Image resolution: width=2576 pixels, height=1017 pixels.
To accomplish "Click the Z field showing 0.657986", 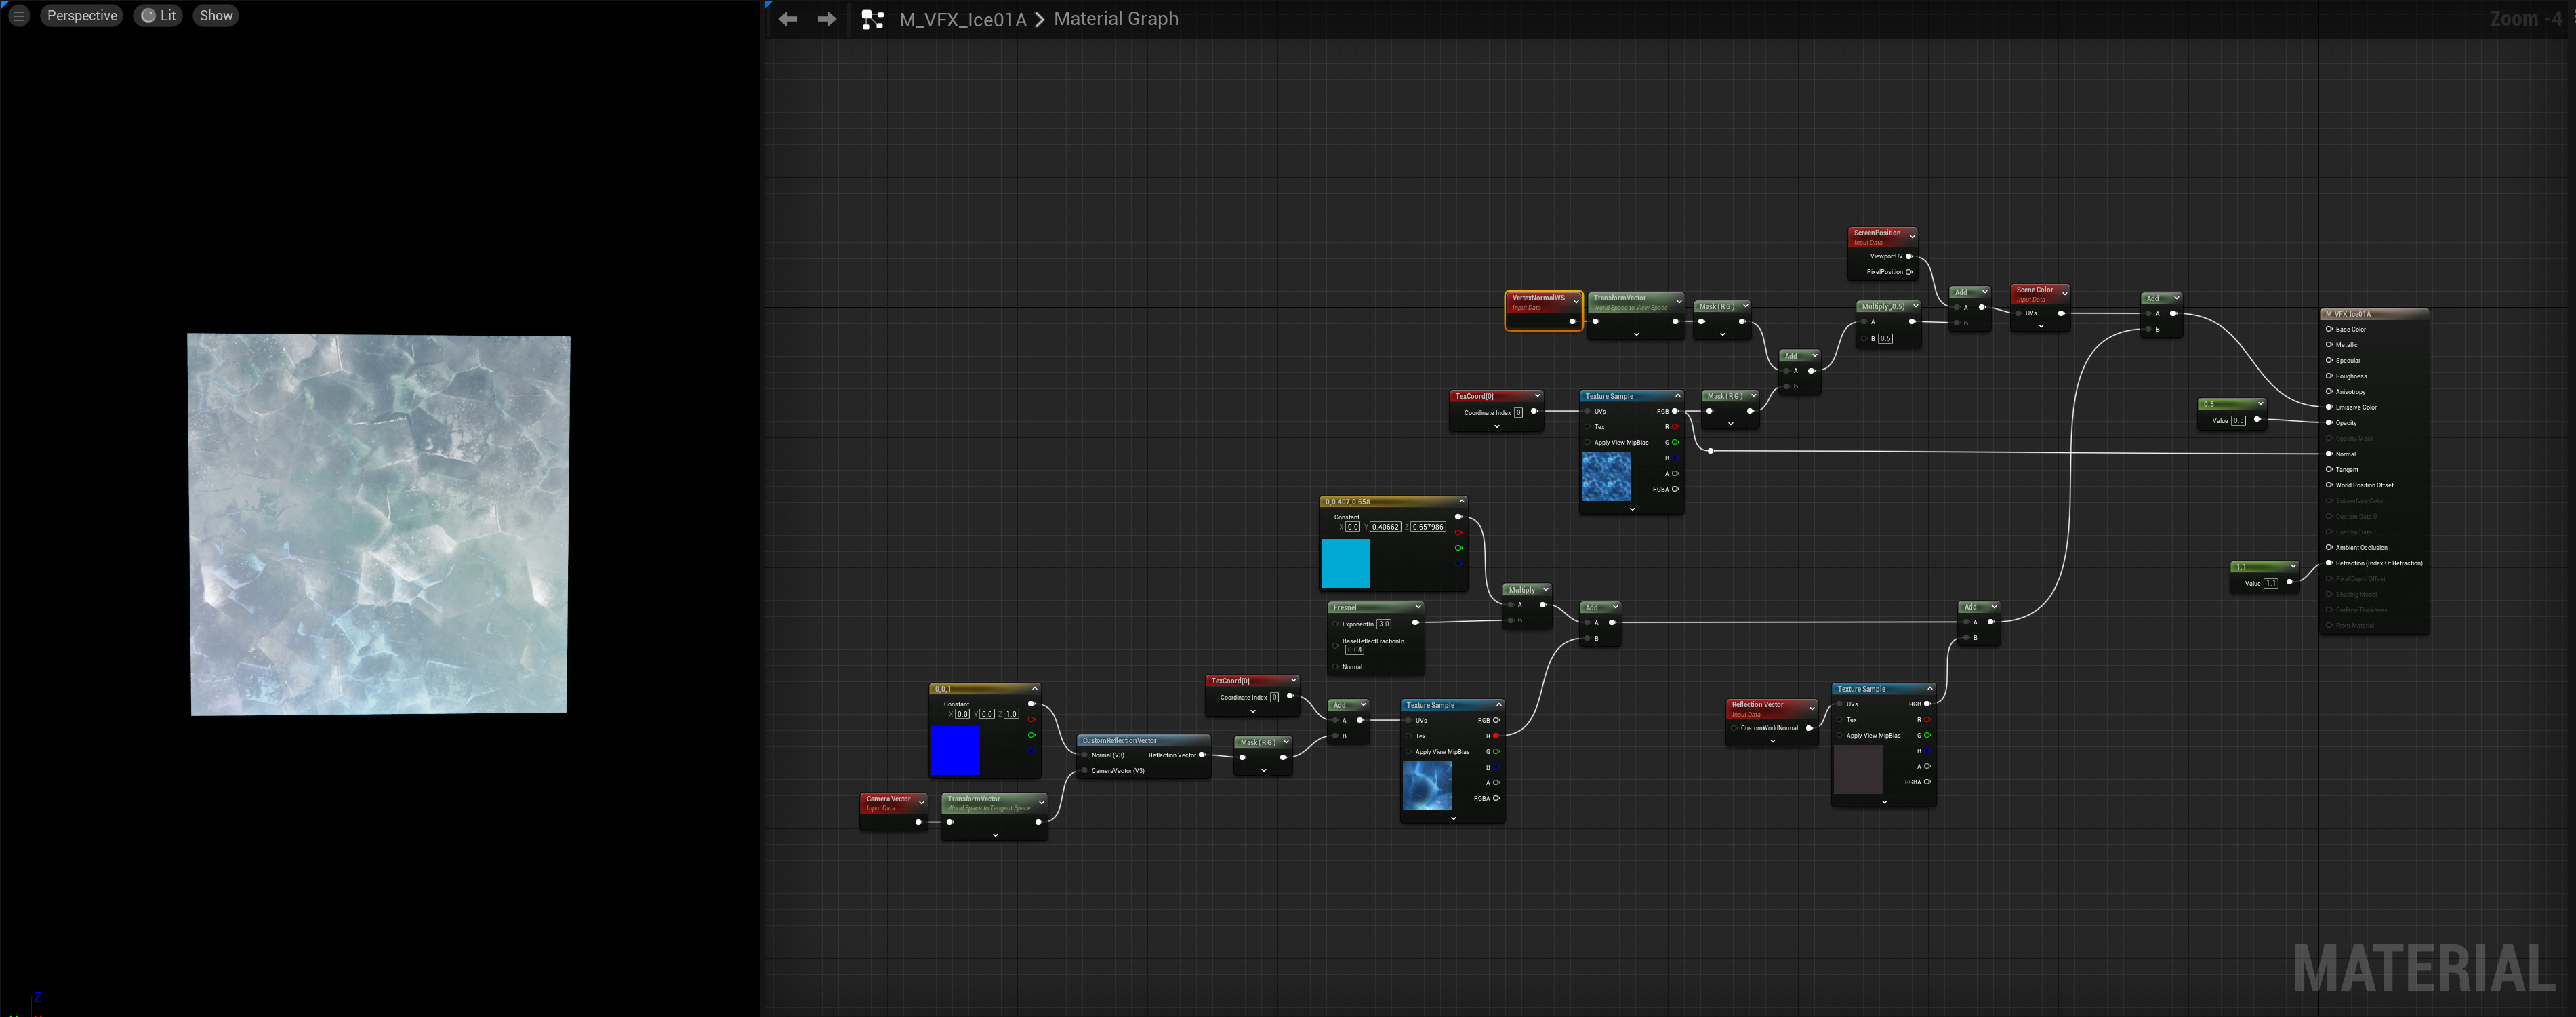I will [1428, 527].
